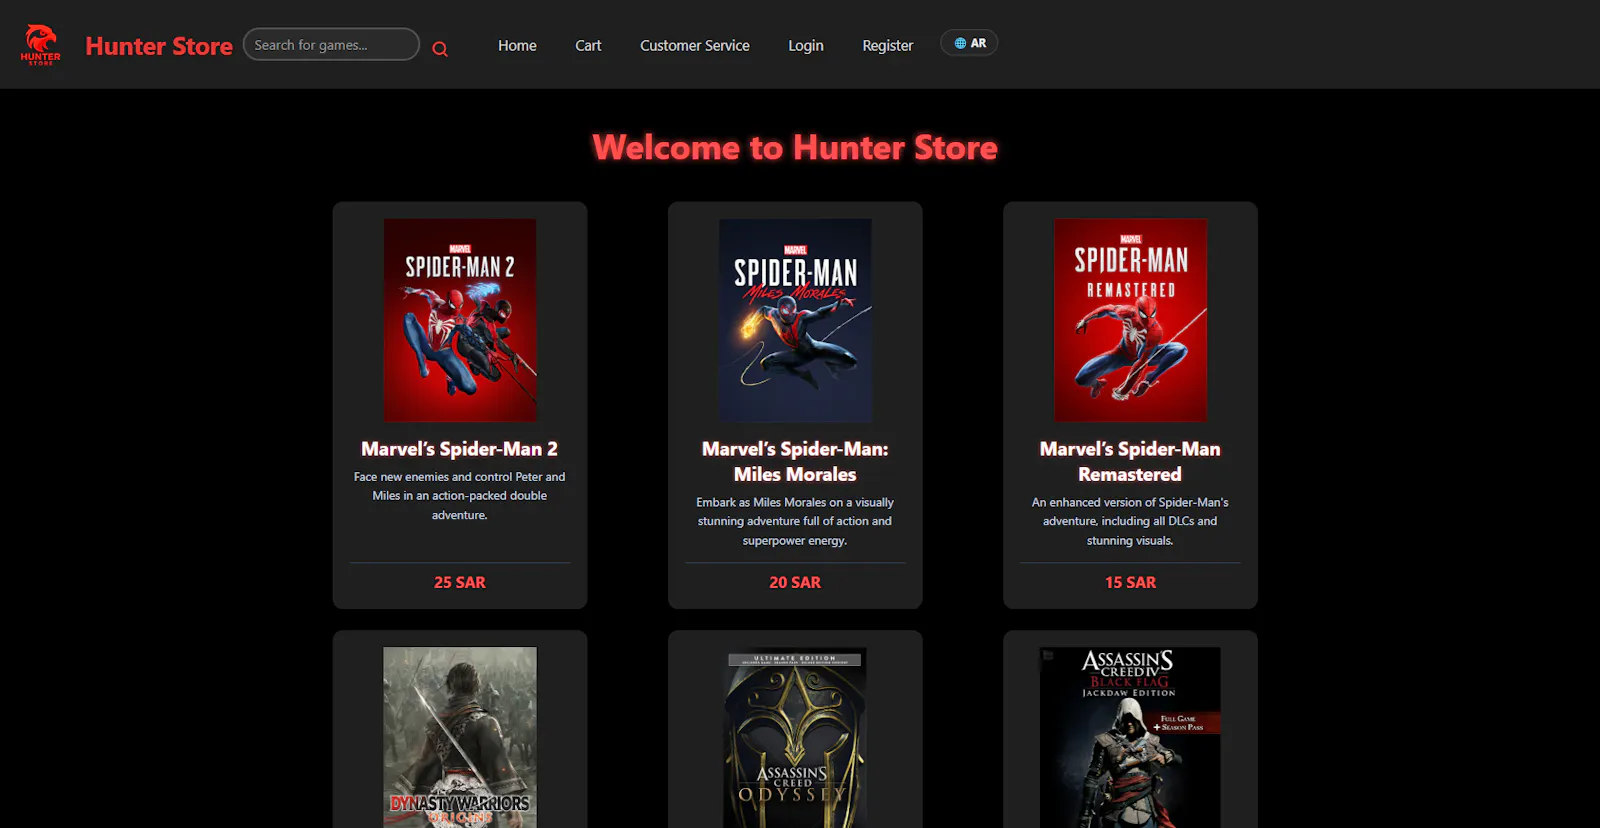Click the 'An enhanced version' description text

pos(1130,521)
